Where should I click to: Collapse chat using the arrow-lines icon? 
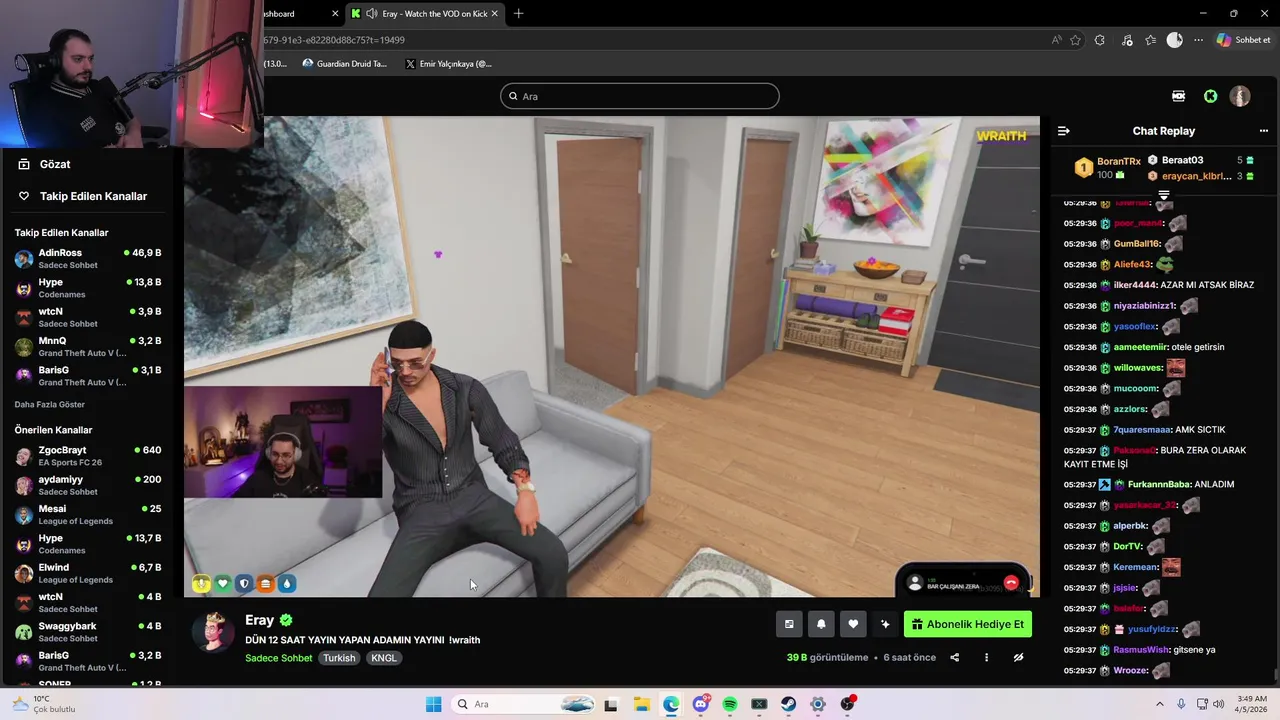click(x=1064, y=131)
